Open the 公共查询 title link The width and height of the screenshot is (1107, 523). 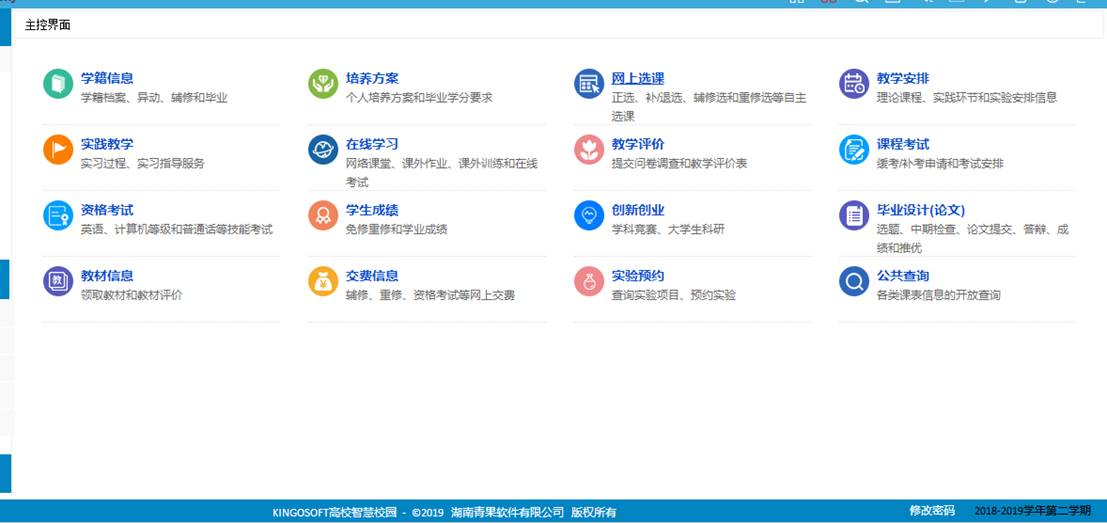coord(903,275)
